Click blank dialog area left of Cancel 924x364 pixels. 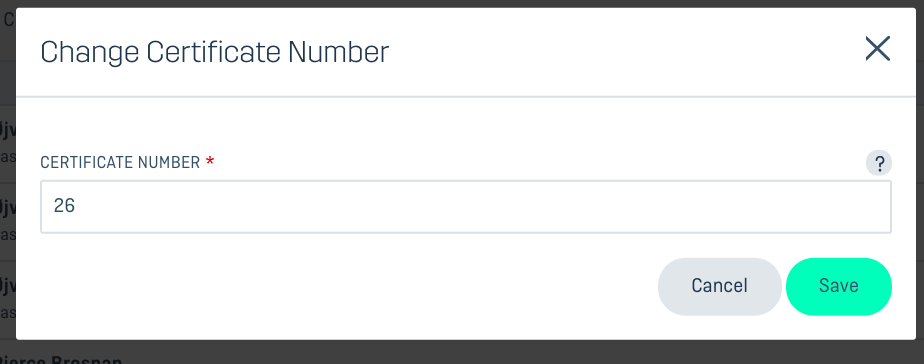[342, 286]
